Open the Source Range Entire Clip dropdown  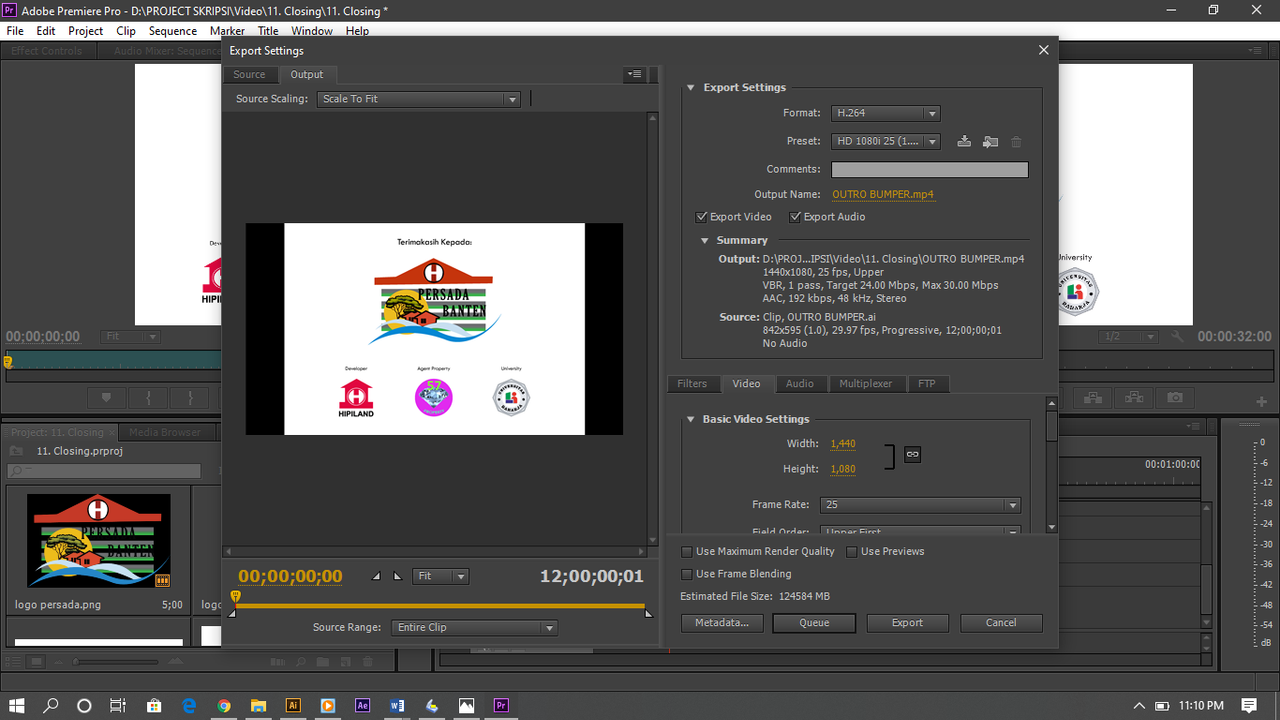475,628
